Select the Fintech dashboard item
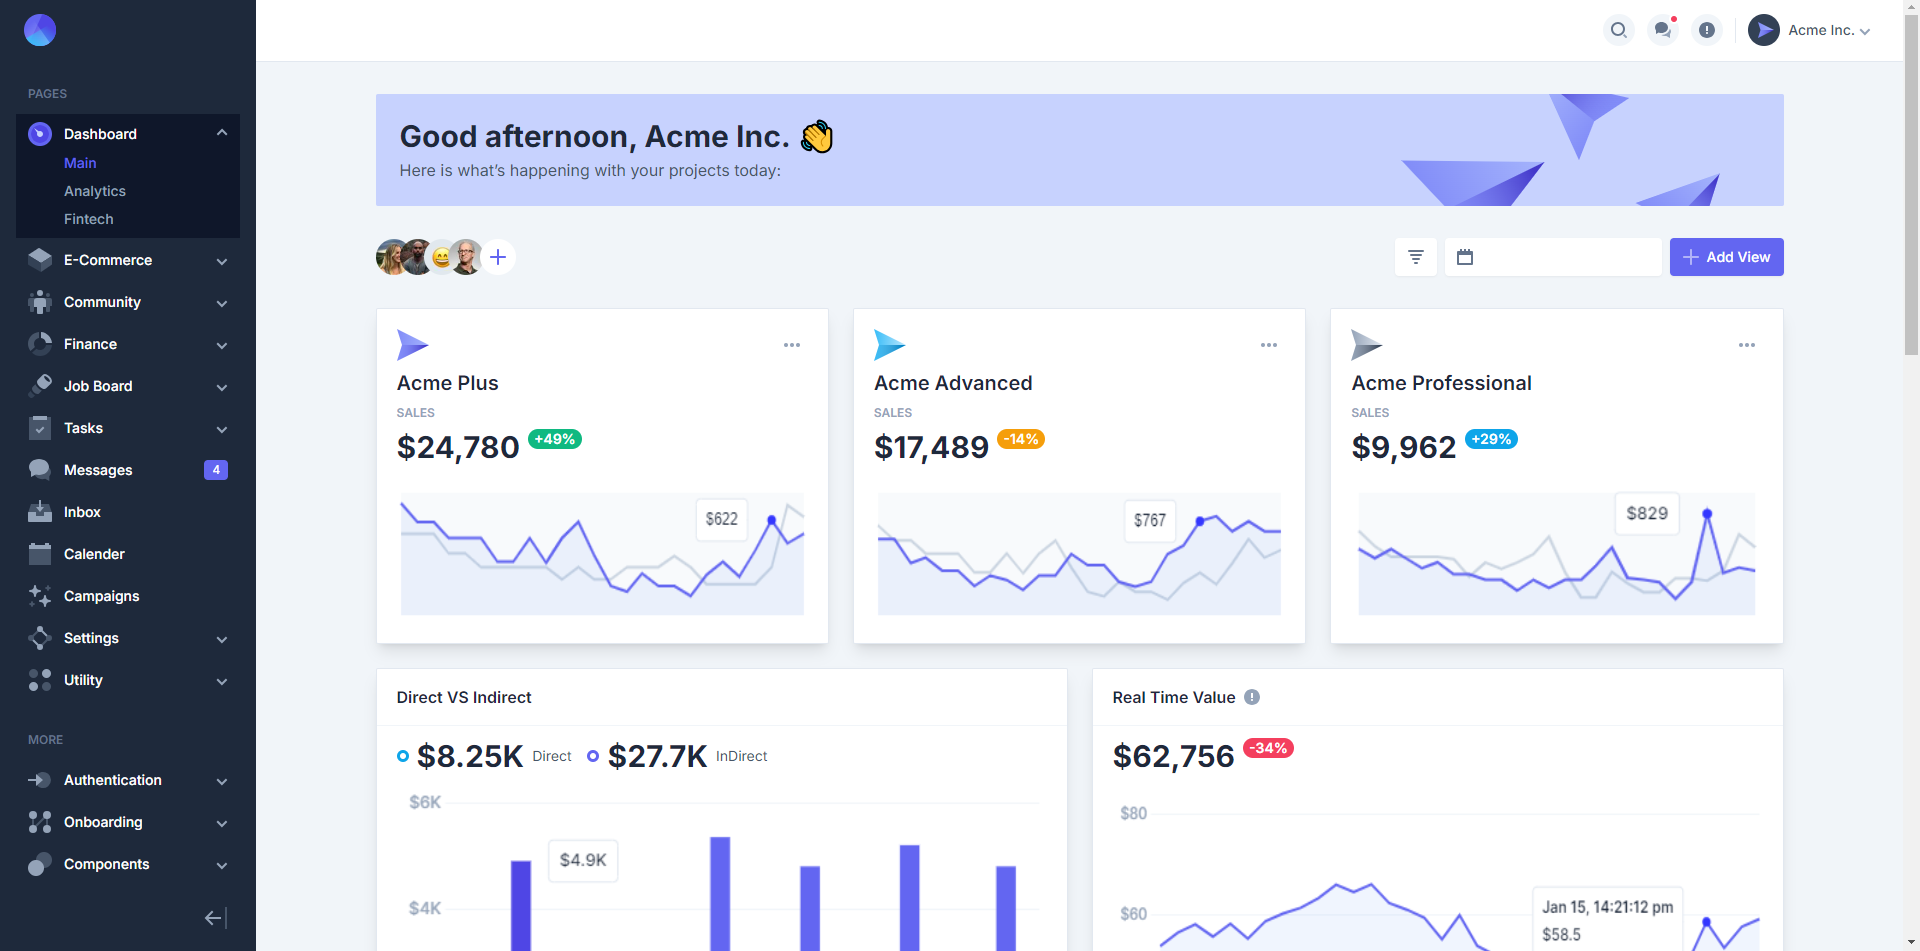This screenshot has width=1920, height=951. [89, 219]
